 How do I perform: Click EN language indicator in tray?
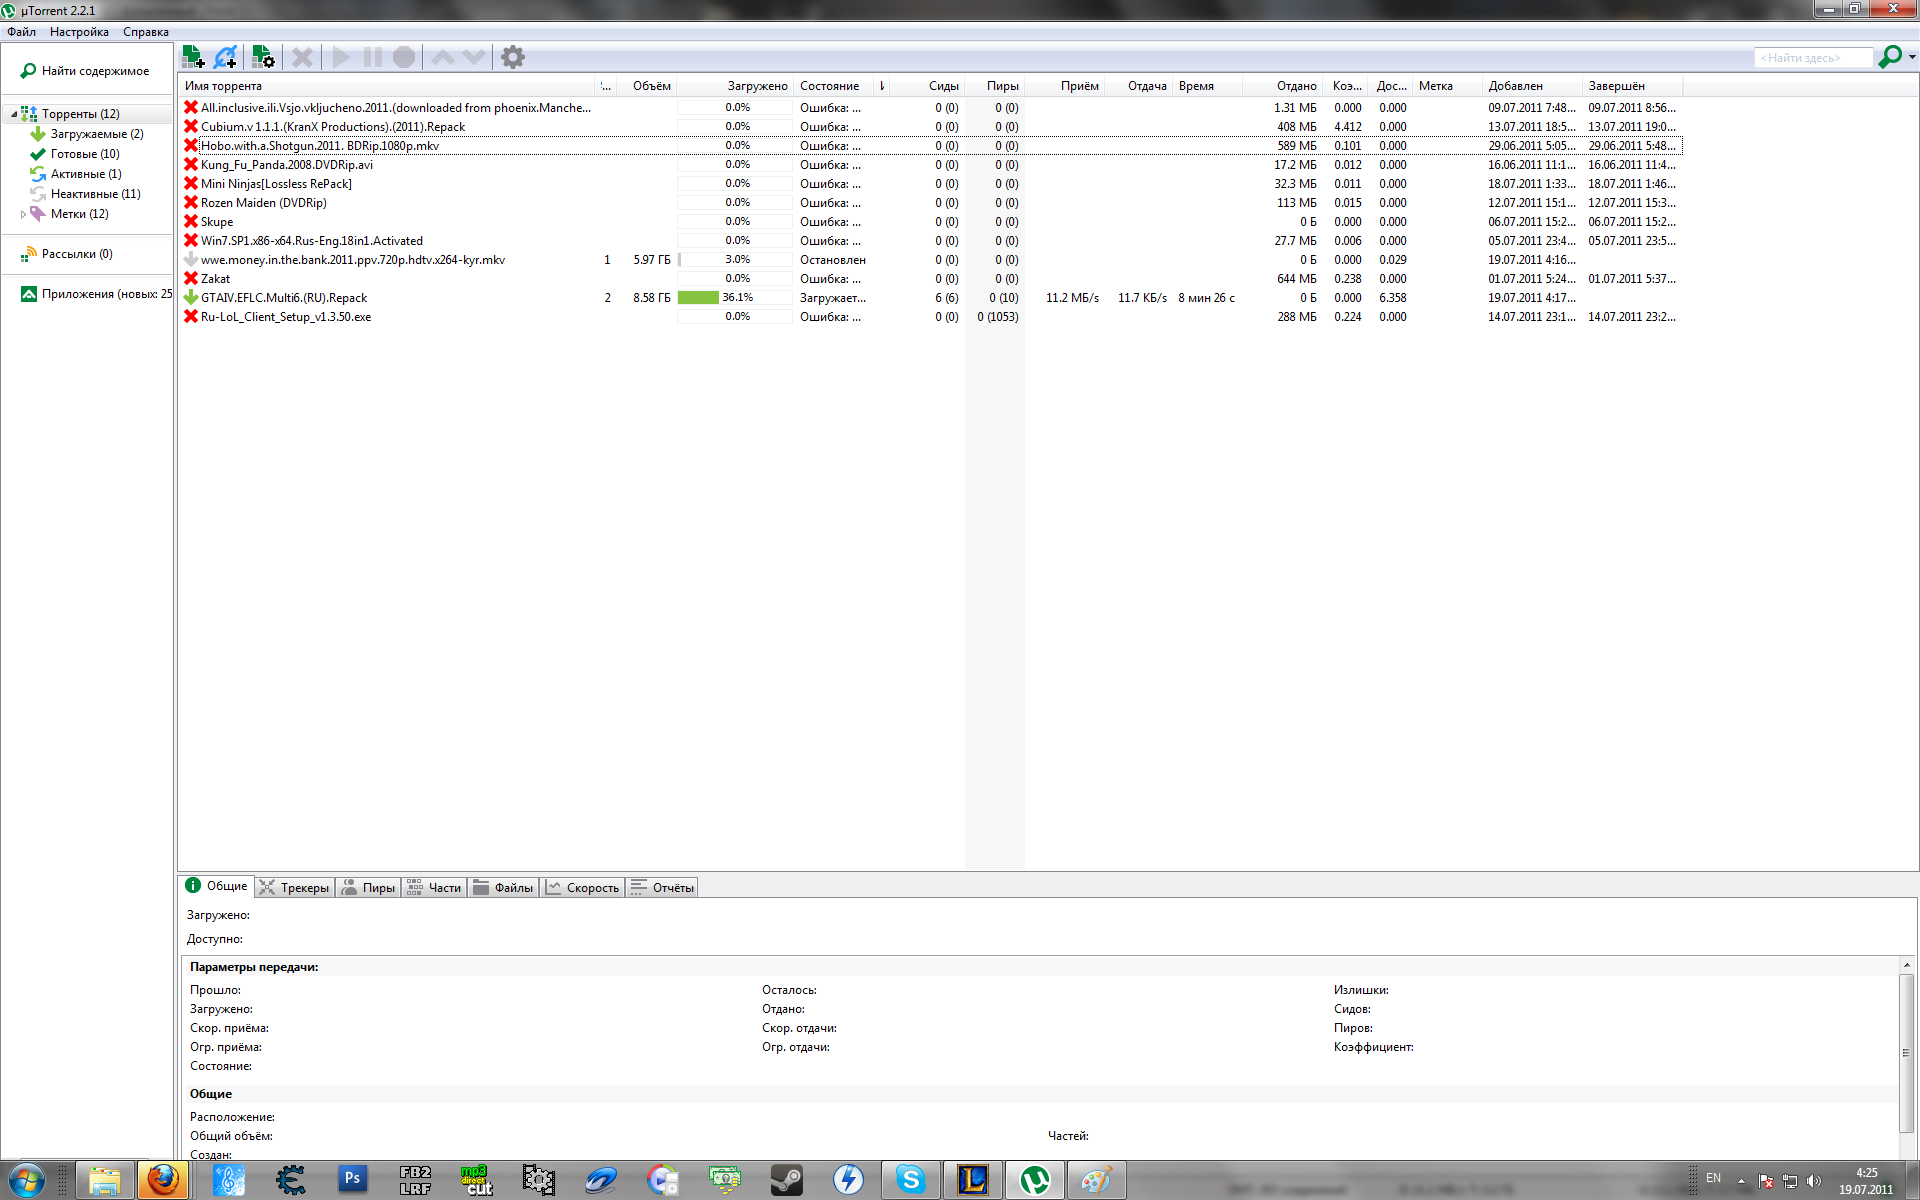point(1713,1178)
